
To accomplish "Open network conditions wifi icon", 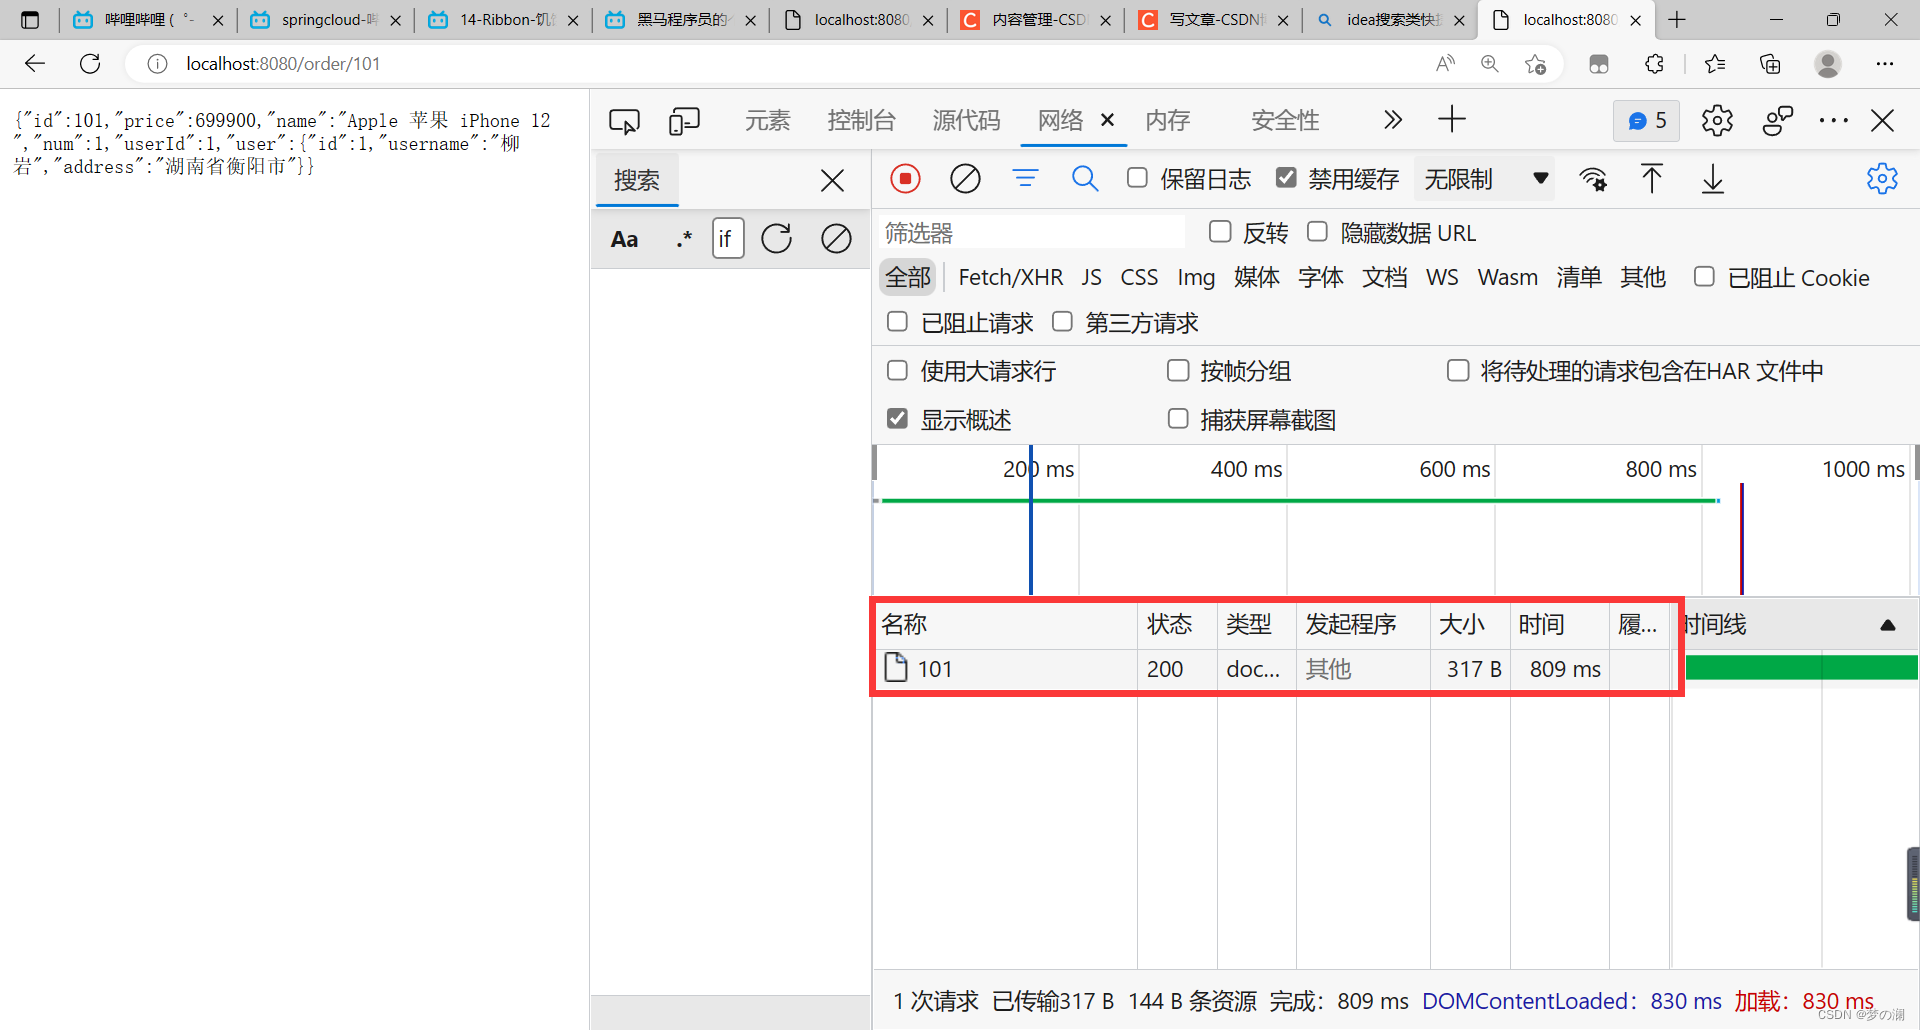I will click(x=1593, y=180).
